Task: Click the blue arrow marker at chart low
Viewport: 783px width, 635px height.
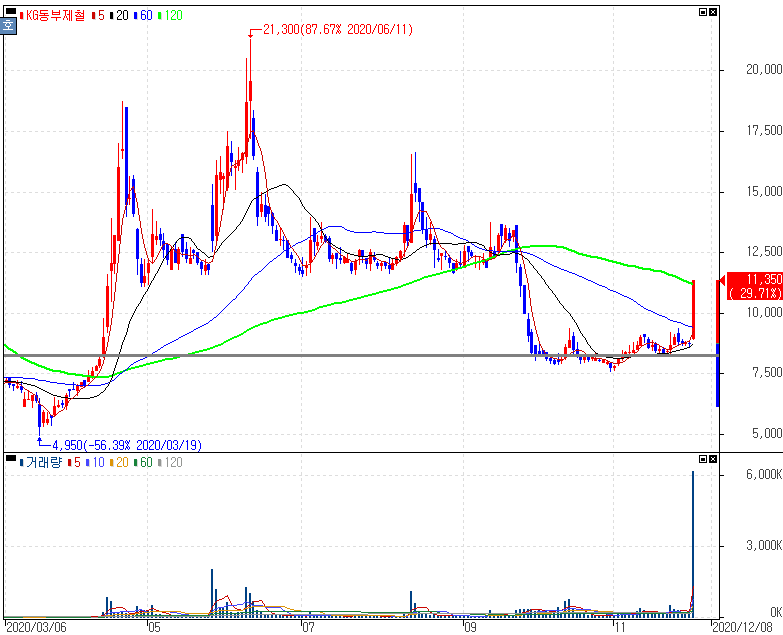Action: [40, 440]
